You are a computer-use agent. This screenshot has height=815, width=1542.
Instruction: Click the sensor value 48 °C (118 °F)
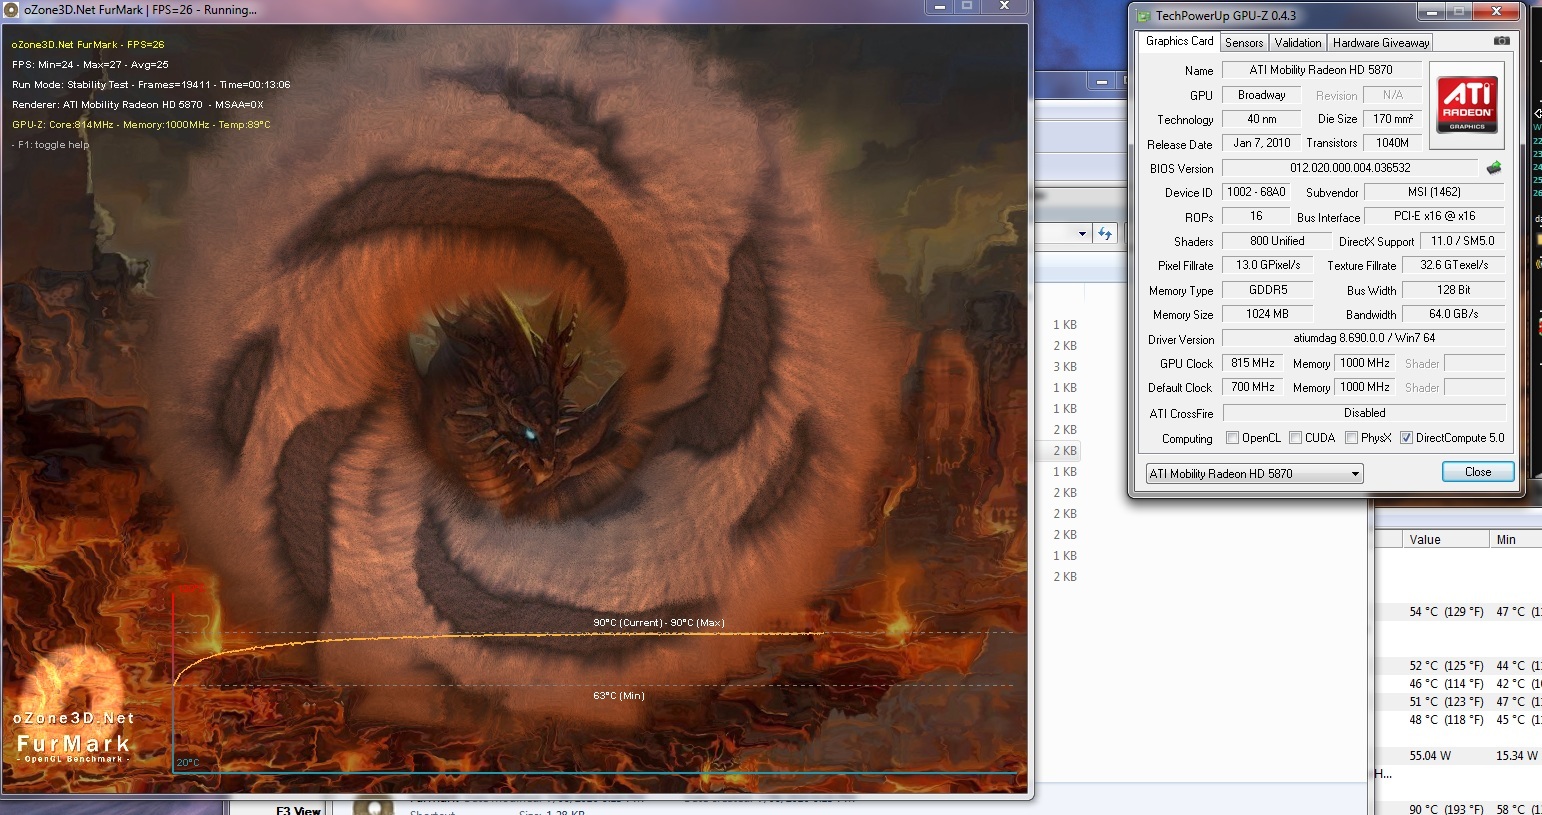coord(1446,720)
